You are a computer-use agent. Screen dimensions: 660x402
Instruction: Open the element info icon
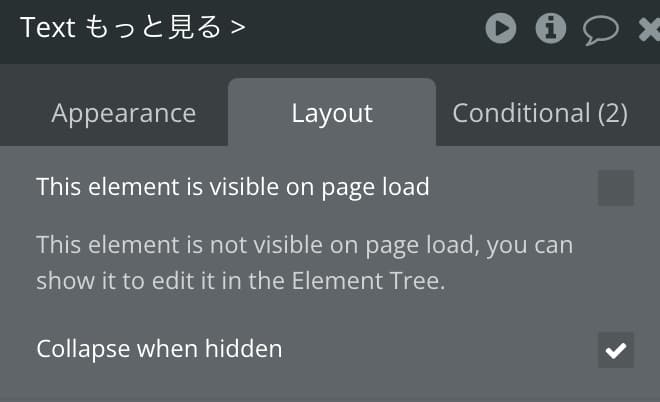coord(551,28)
